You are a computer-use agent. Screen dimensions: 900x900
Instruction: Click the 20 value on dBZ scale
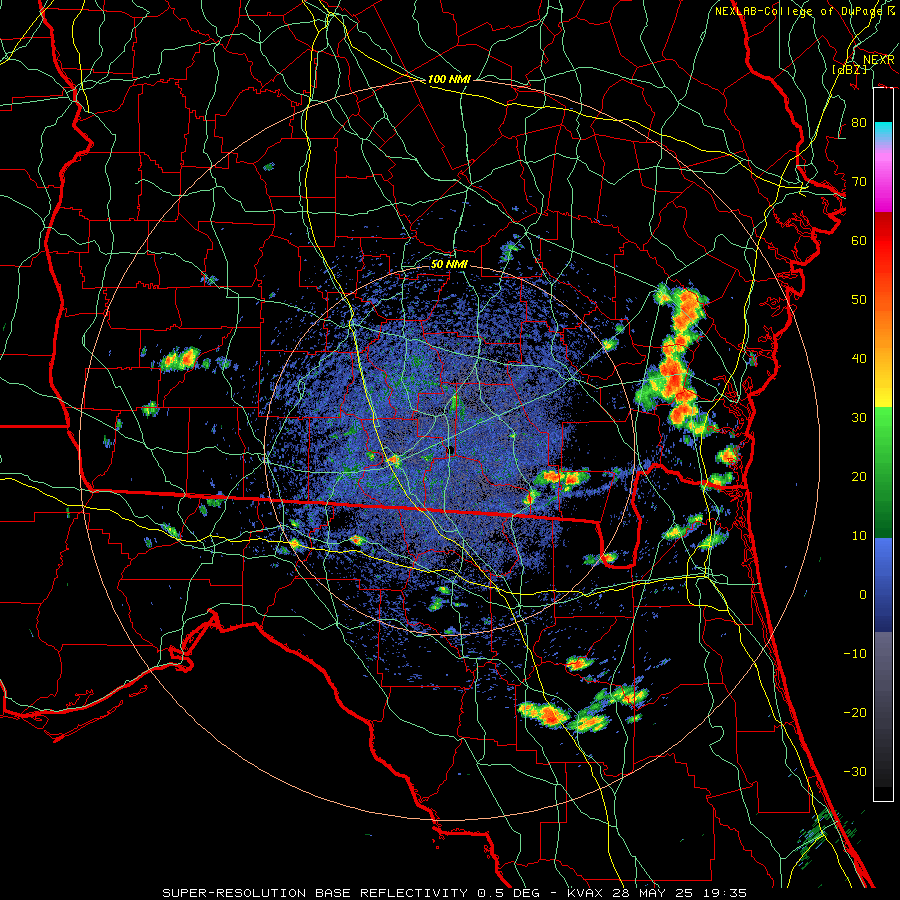(859, 476)
